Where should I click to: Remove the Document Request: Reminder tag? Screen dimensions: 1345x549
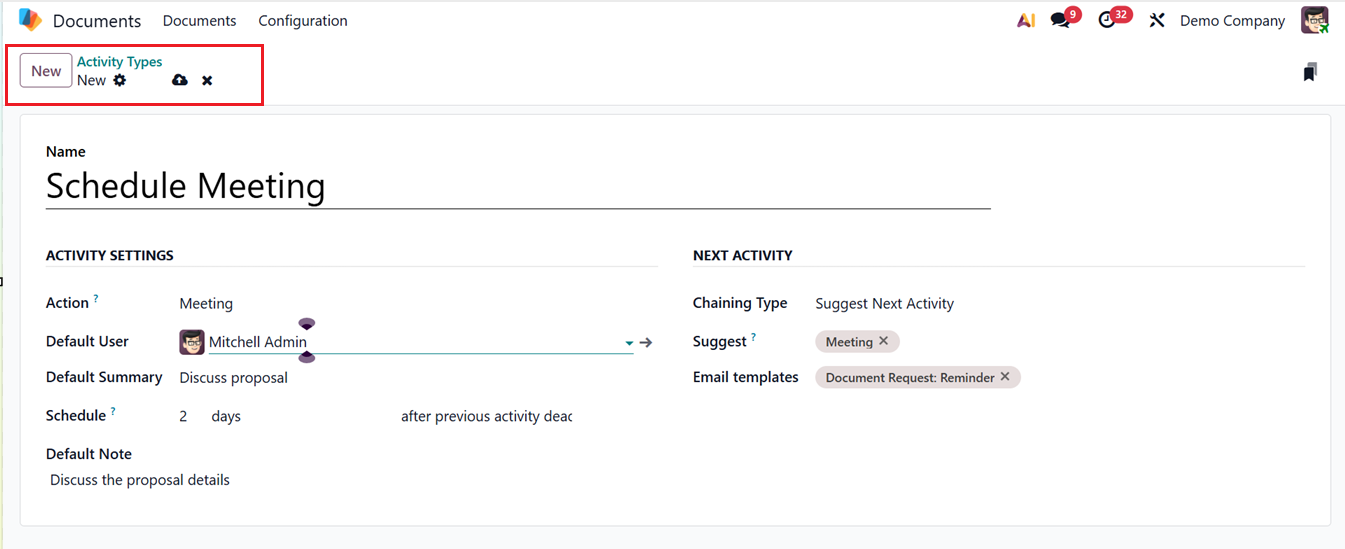pos(1005,377)
